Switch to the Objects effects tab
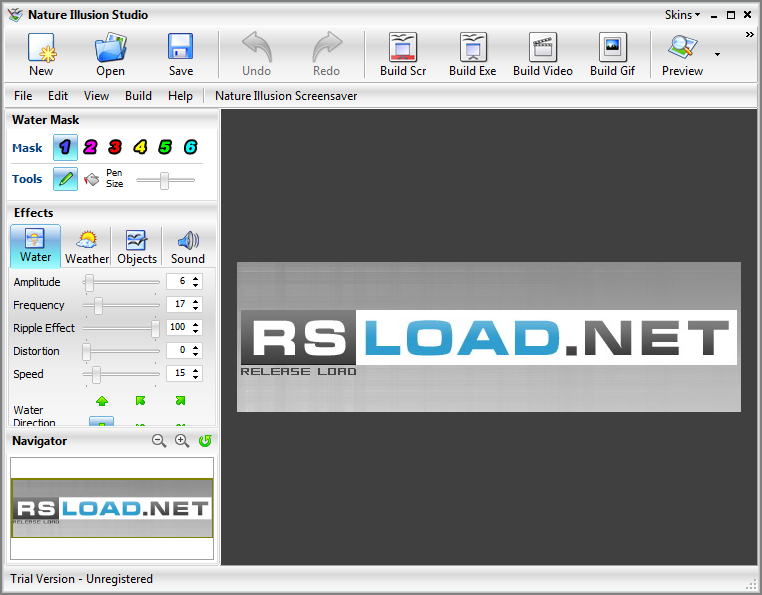This screenshot has width=762, height=595. click(x=137, y=247)
